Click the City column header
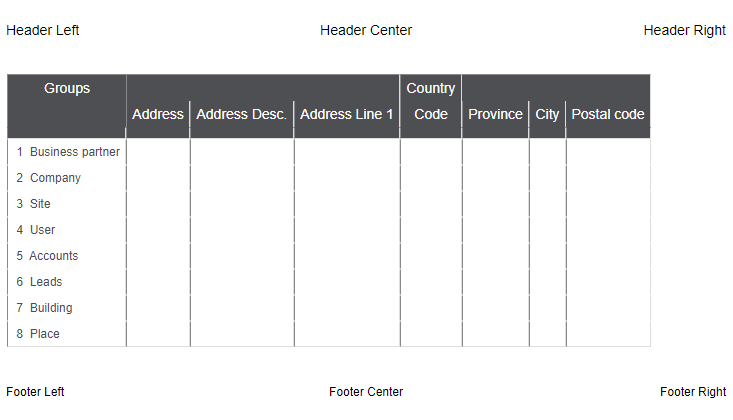The height and width of the screenshot is (420, 733). (547, 115)
